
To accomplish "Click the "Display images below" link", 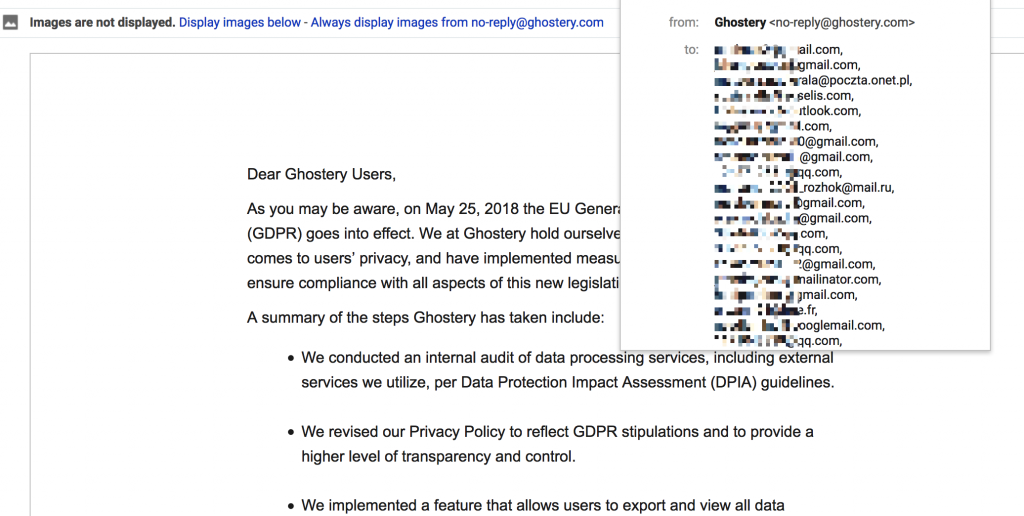I will tap(240, 22).
